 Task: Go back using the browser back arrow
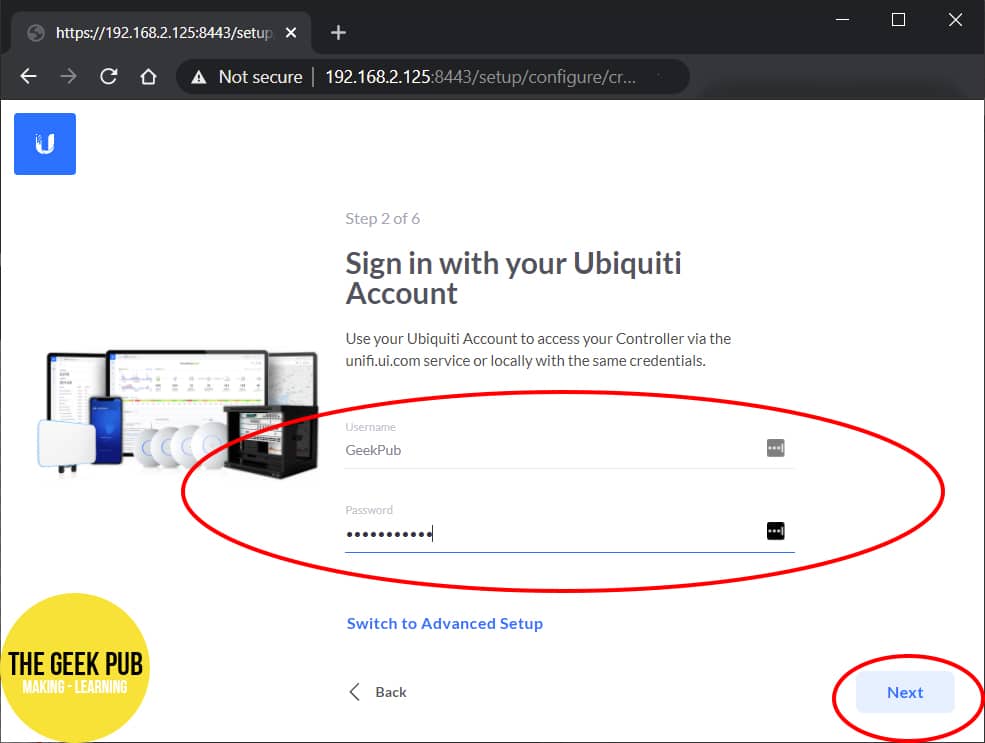29,77
